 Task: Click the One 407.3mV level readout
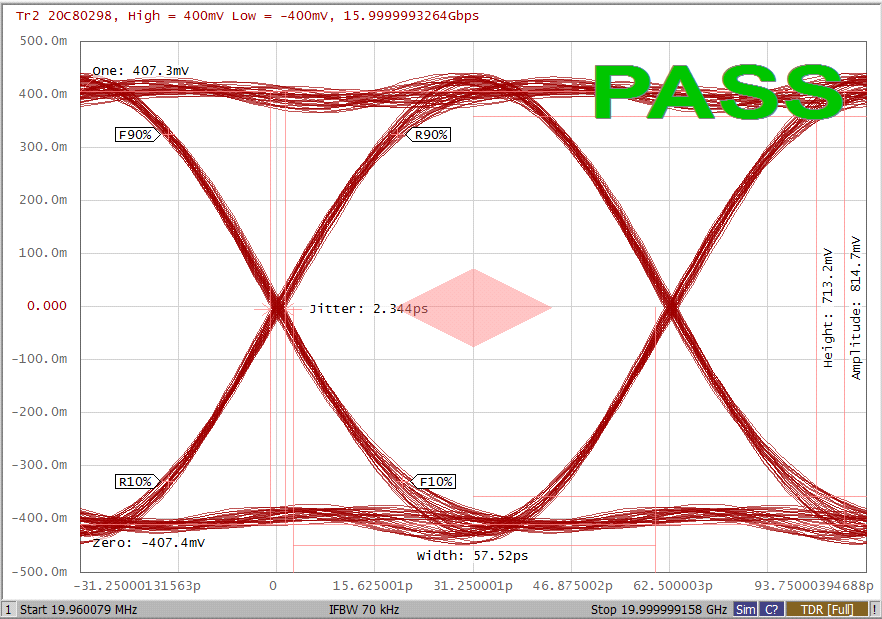coord(141,71)
